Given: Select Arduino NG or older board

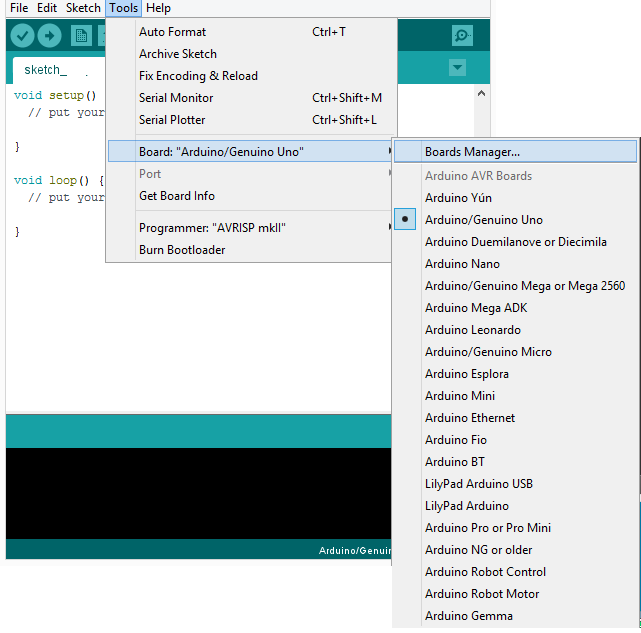Looking at the screenshot, I should tap(515, 550).
